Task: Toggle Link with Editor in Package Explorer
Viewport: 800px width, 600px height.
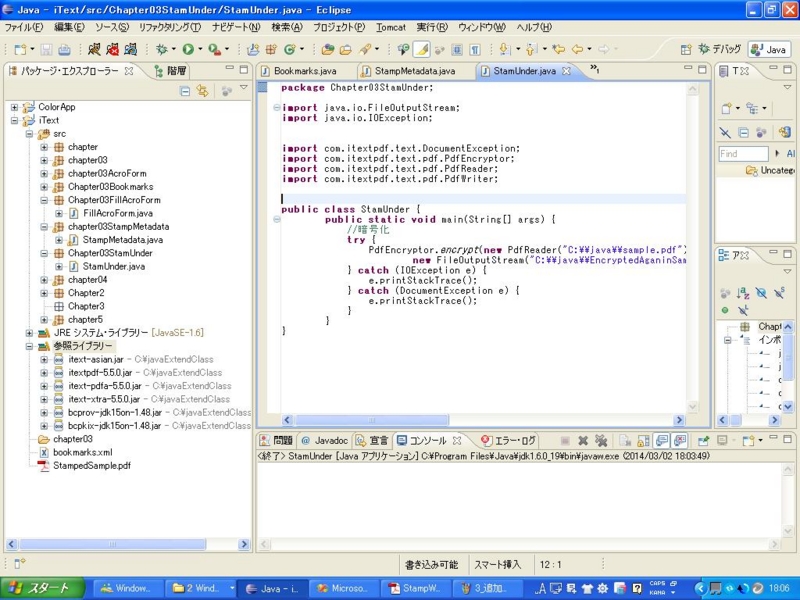Action: pyautogui.click(x=203, y=91)
